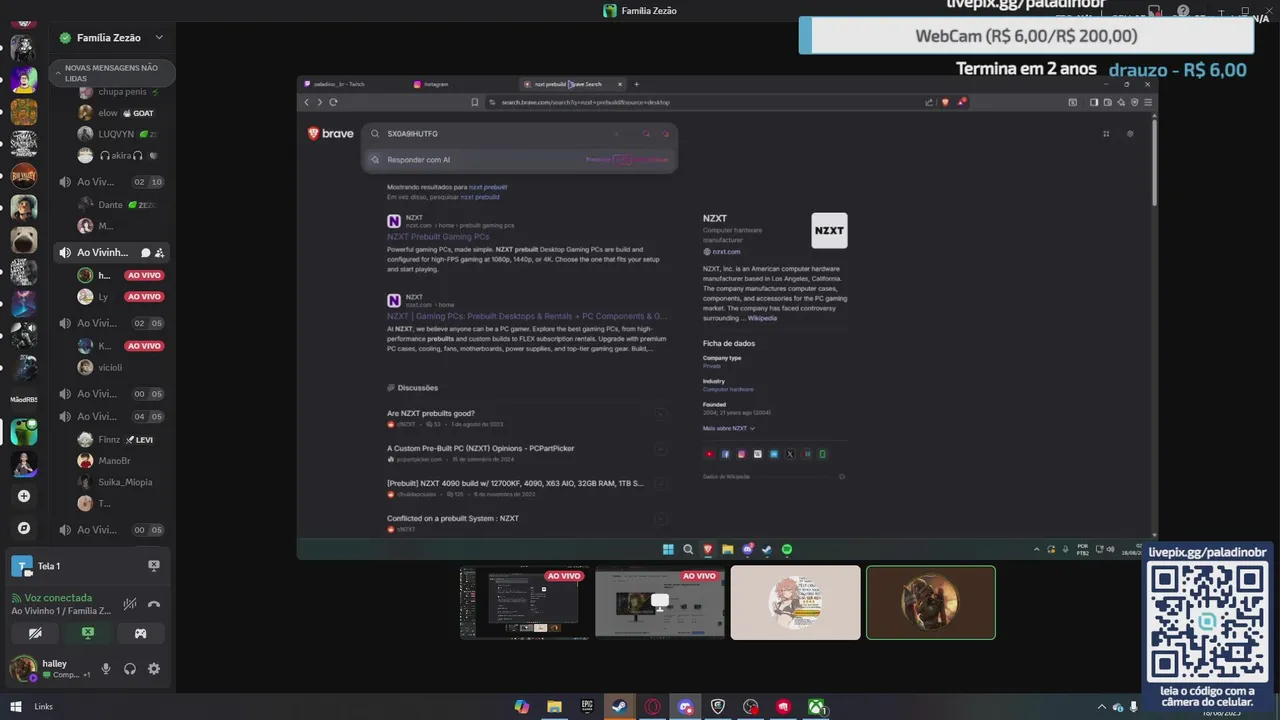This screenshot has width=1280, height=720.
Task: Click Responder com AI bar
Action: pyautogui.click(x=519, y=159)
